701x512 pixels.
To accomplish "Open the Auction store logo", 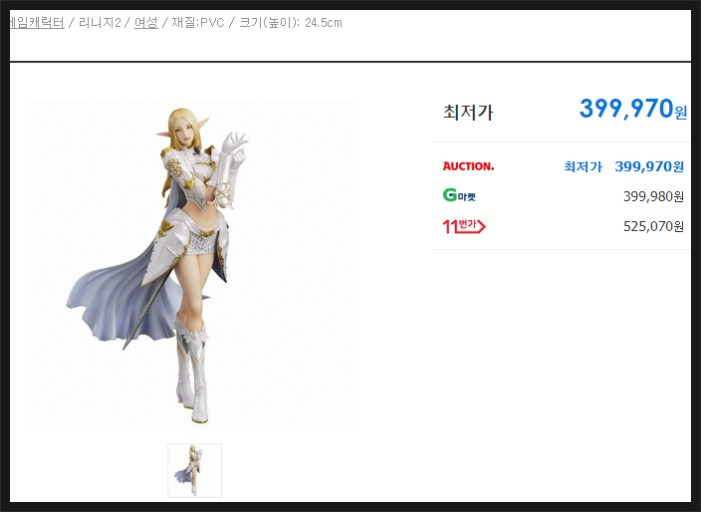I will click(468, 166).
